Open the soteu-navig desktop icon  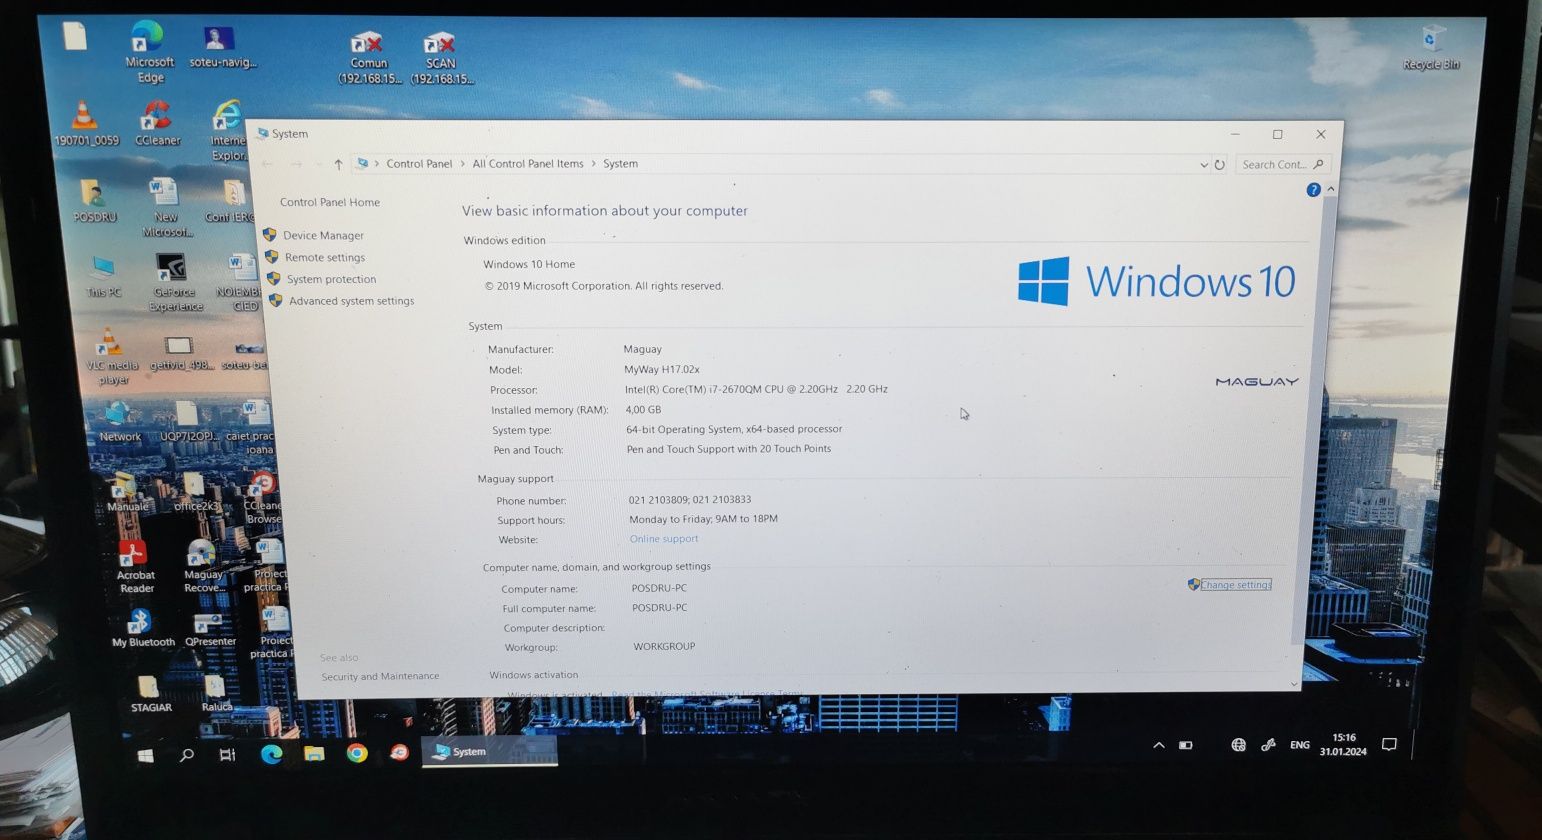tap(222, 48)
